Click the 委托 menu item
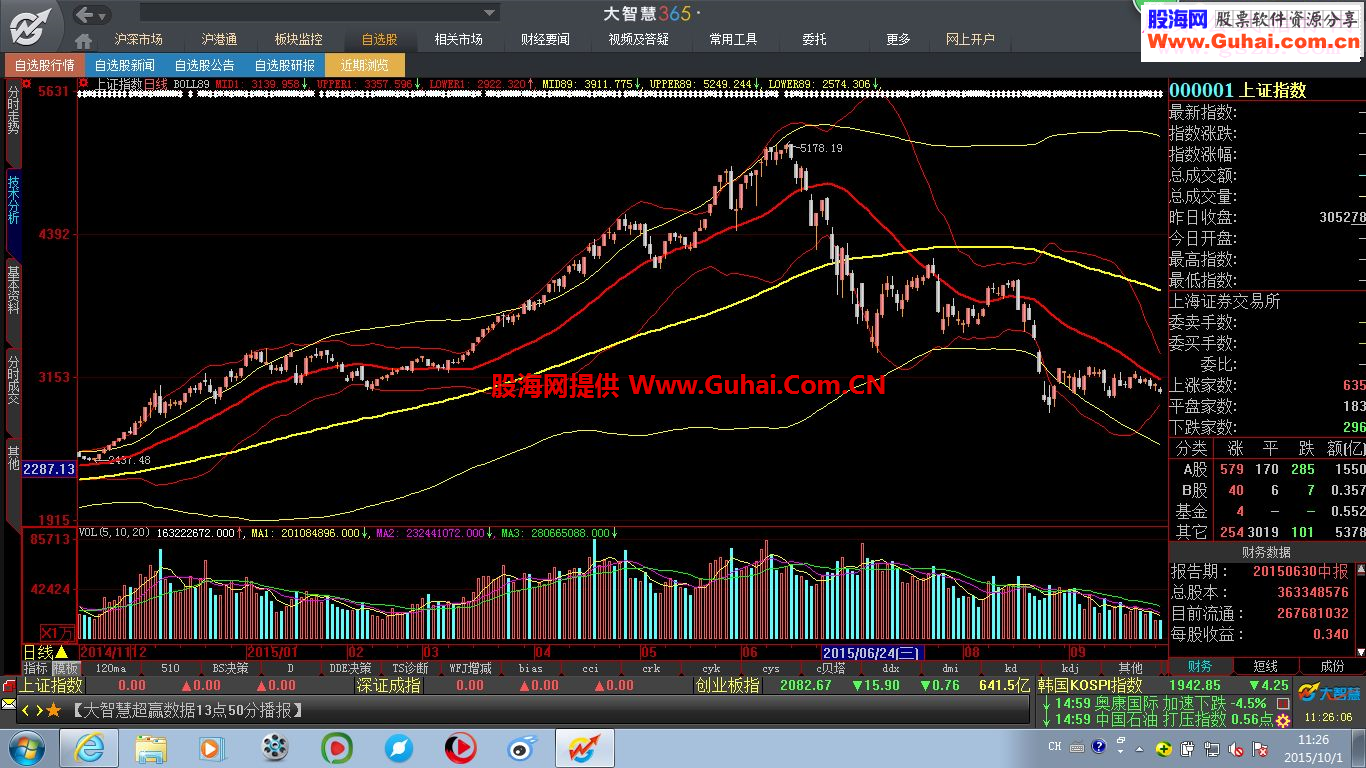The image size is (1366, 768). [814, 40]
